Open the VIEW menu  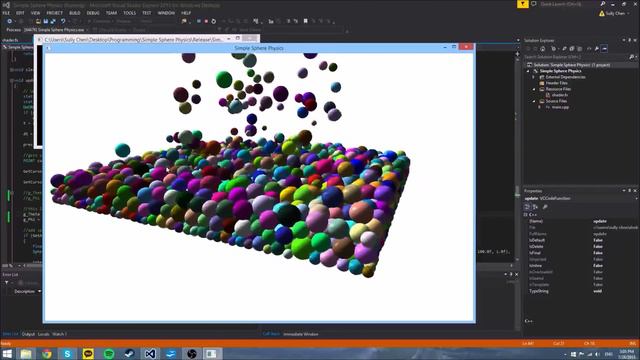(x=35, y=13)
